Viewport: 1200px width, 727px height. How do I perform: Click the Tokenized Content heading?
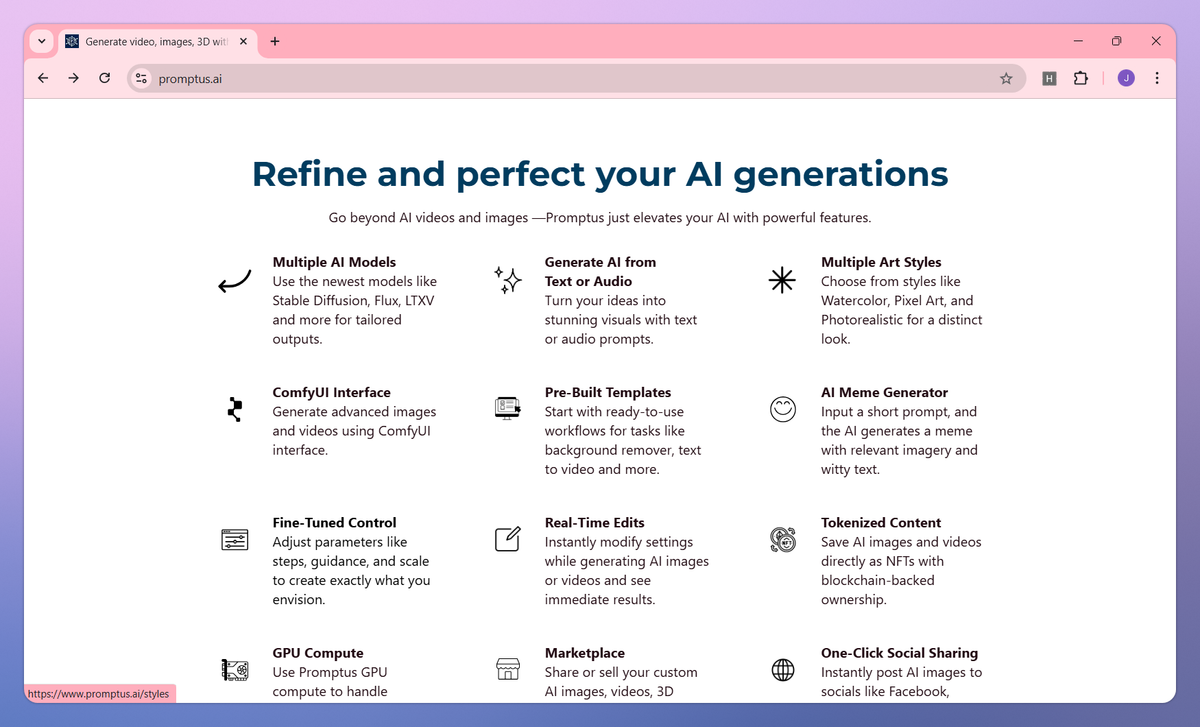[x=881, y=522]
